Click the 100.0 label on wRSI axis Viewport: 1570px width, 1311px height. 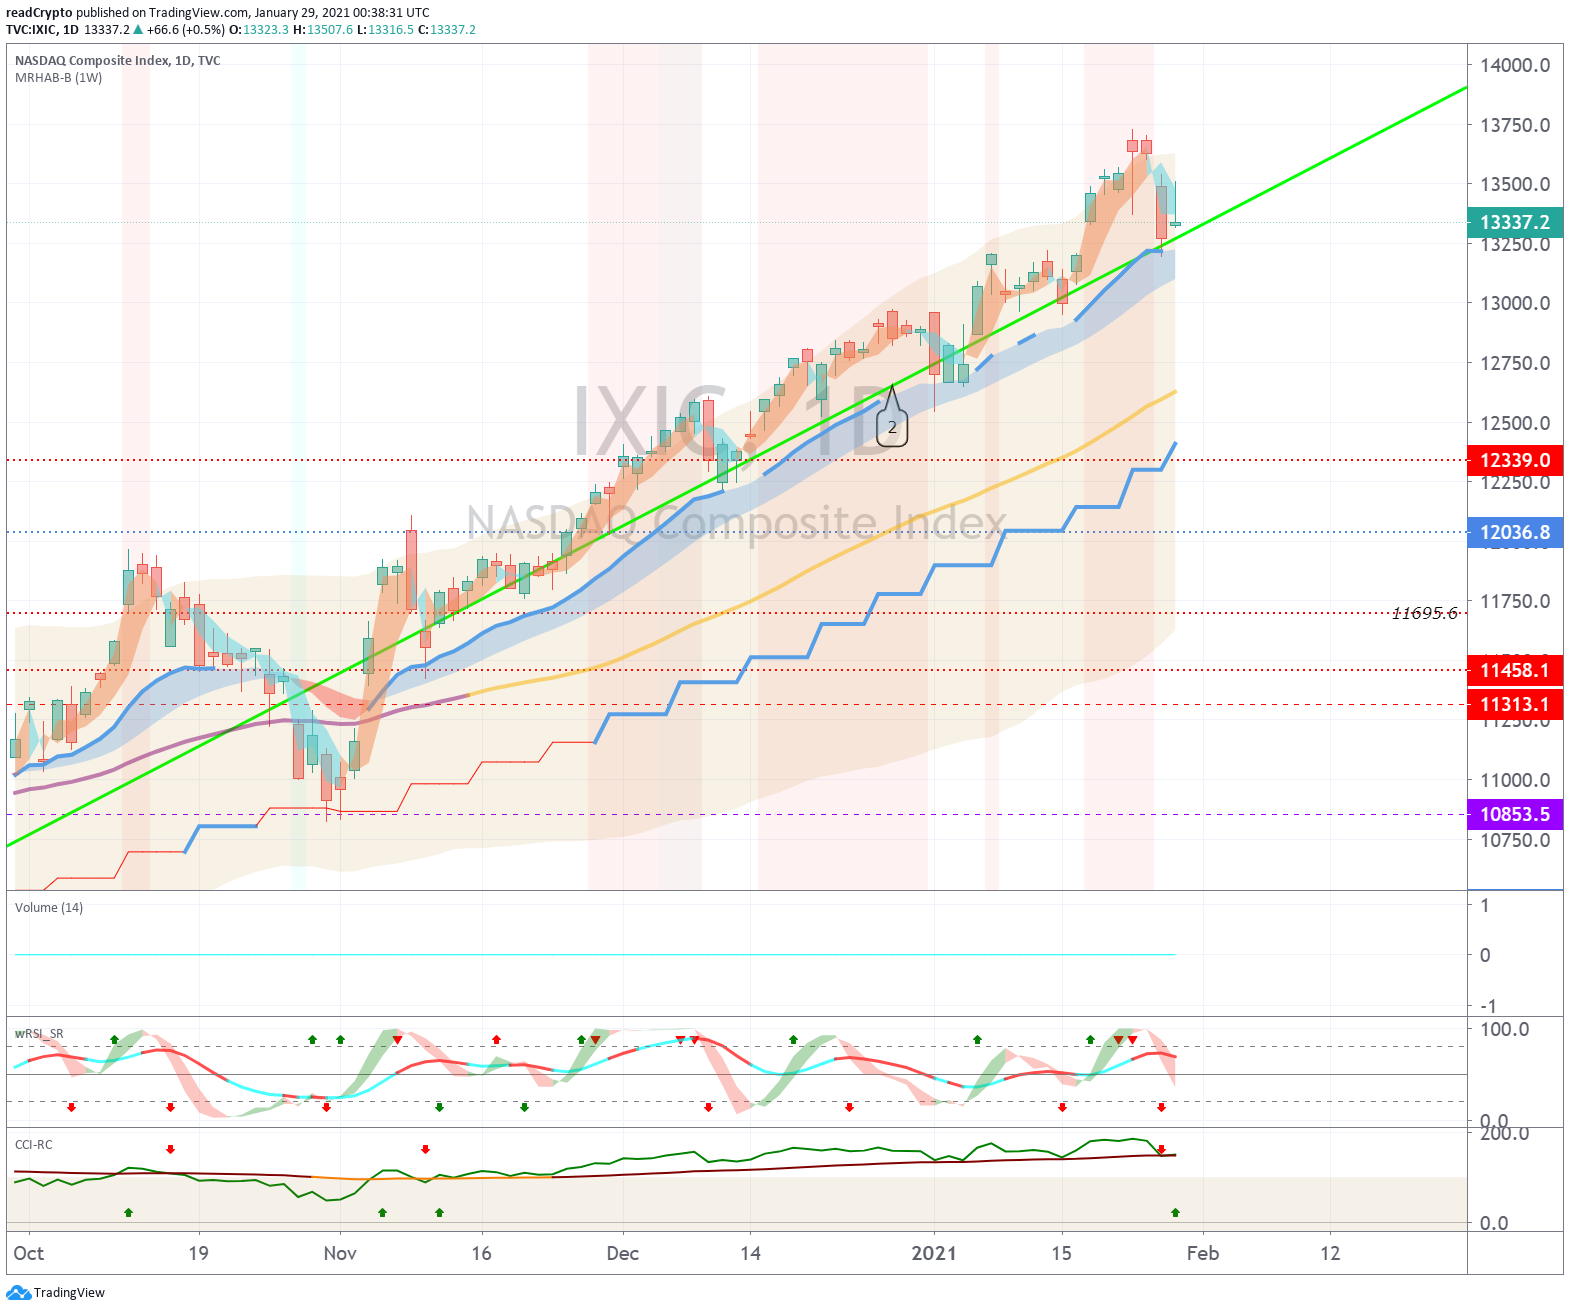point(1504,1029)
